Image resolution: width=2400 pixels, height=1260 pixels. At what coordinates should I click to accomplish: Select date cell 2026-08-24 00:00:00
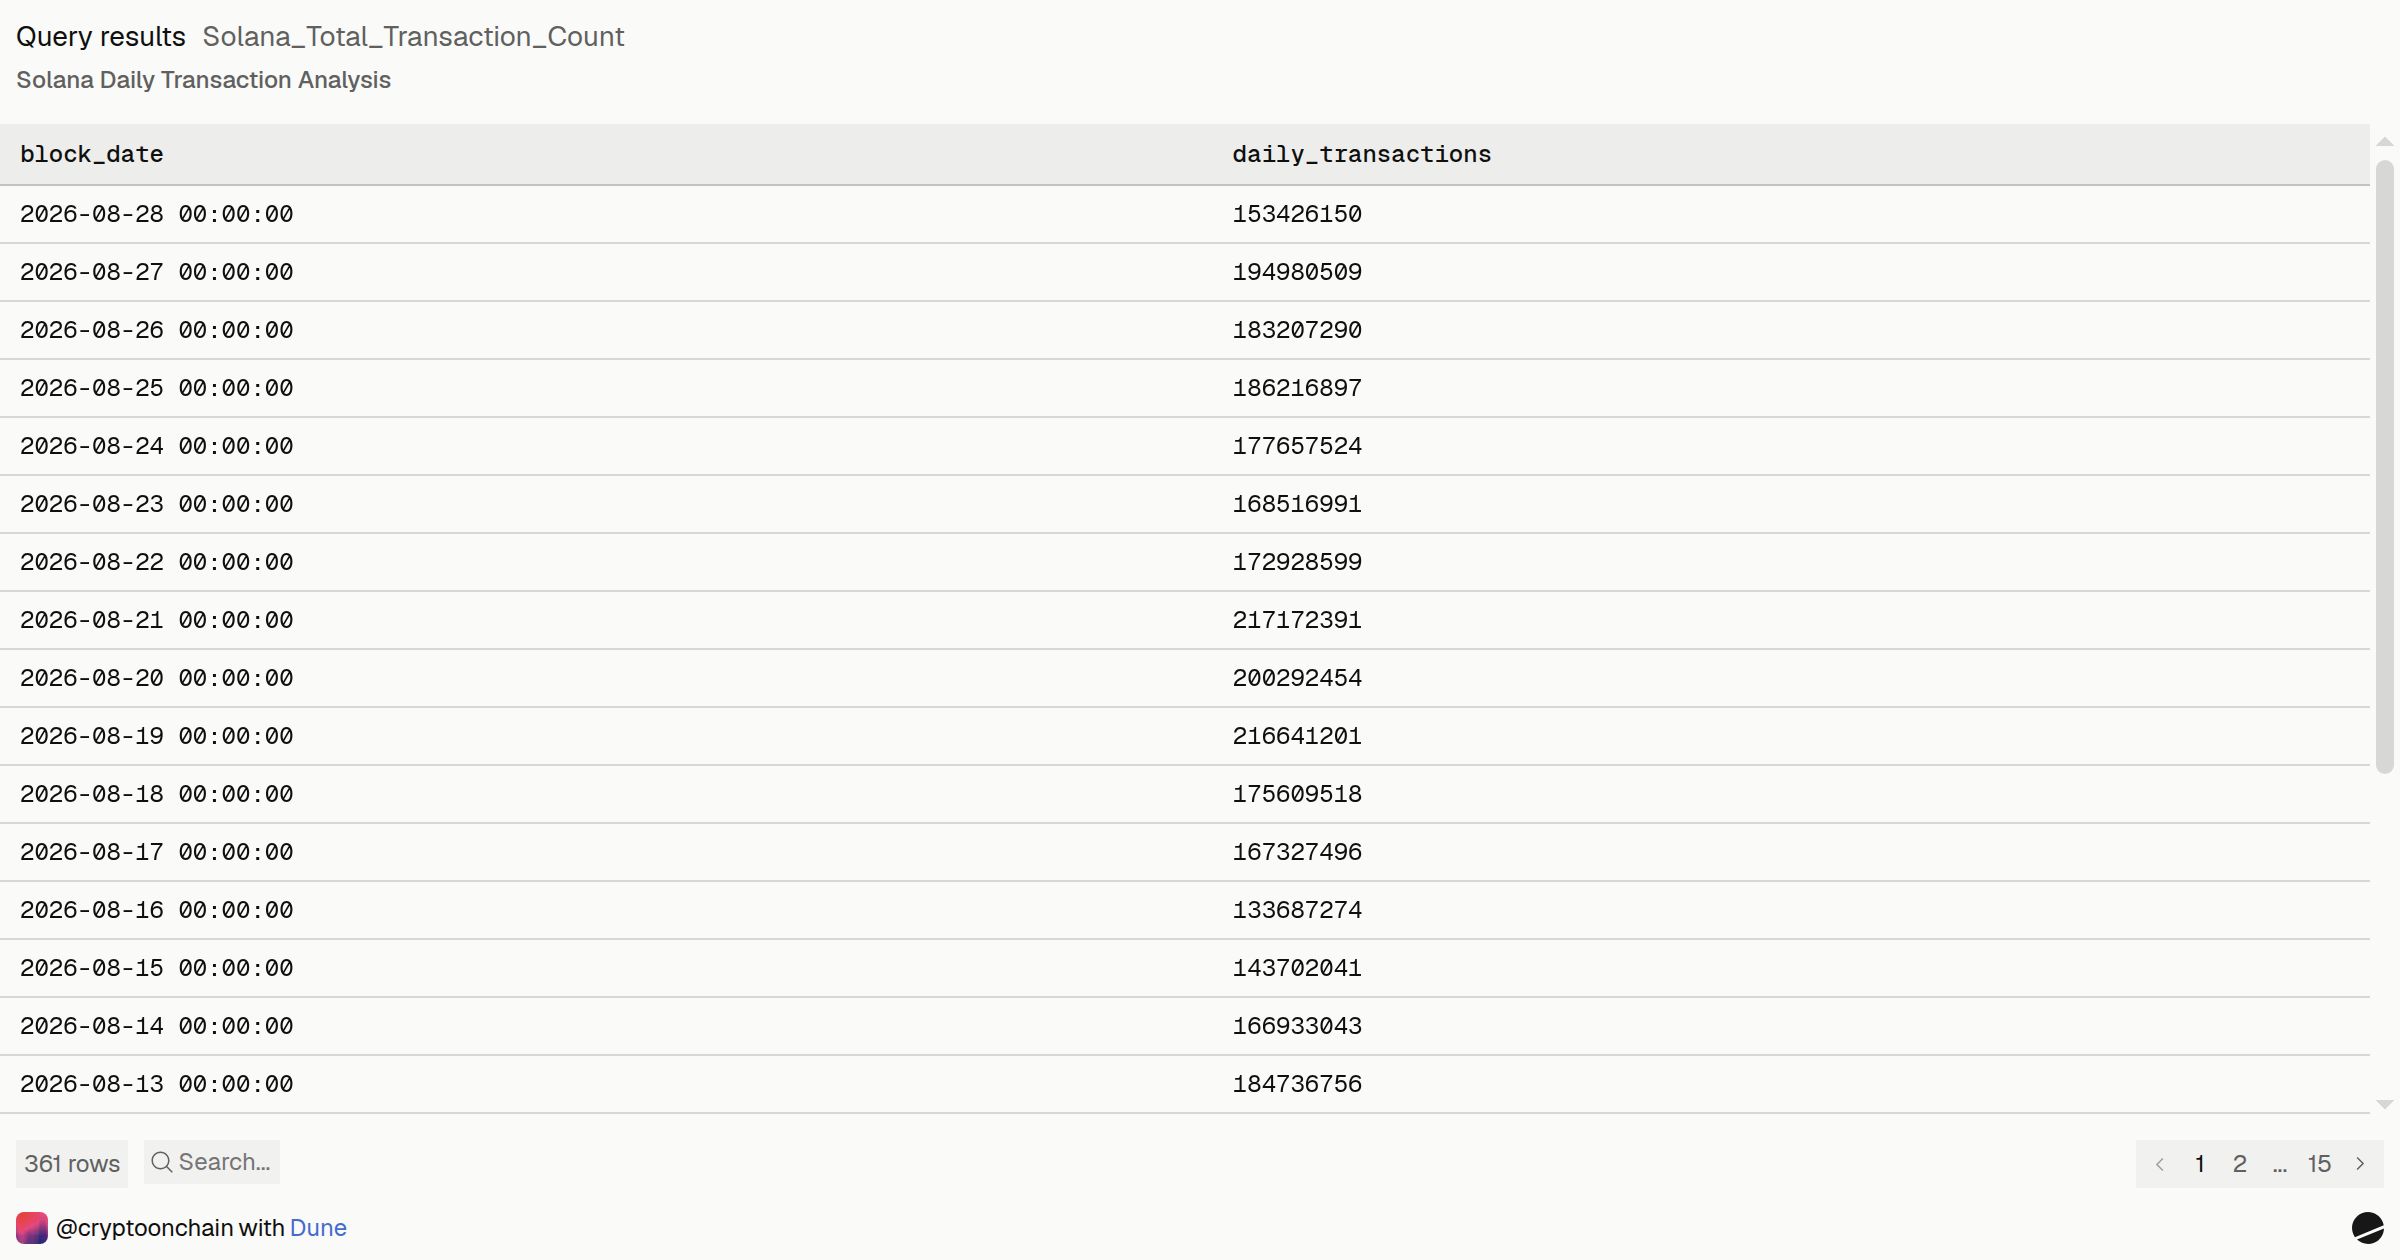(156, 446)
